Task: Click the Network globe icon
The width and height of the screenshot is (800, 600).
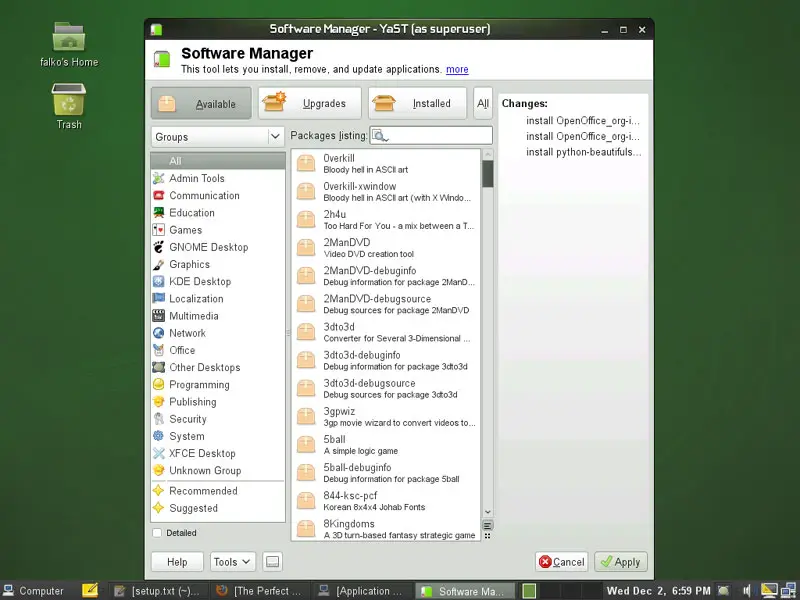Action: (x=159, y=333)
